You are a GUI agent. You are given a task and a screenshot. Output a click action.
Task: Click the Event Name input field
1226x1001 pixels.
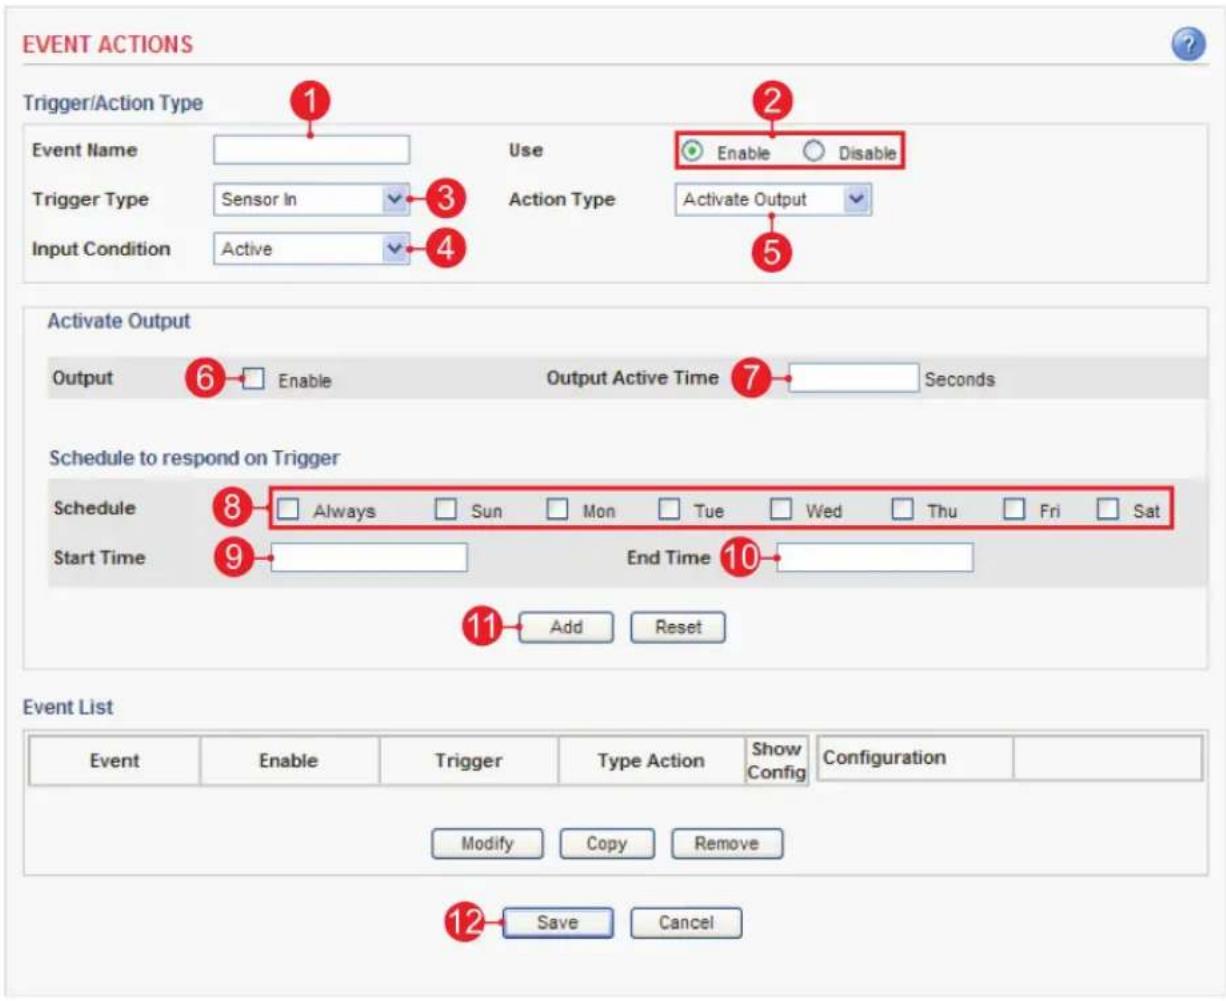[311, 150]
